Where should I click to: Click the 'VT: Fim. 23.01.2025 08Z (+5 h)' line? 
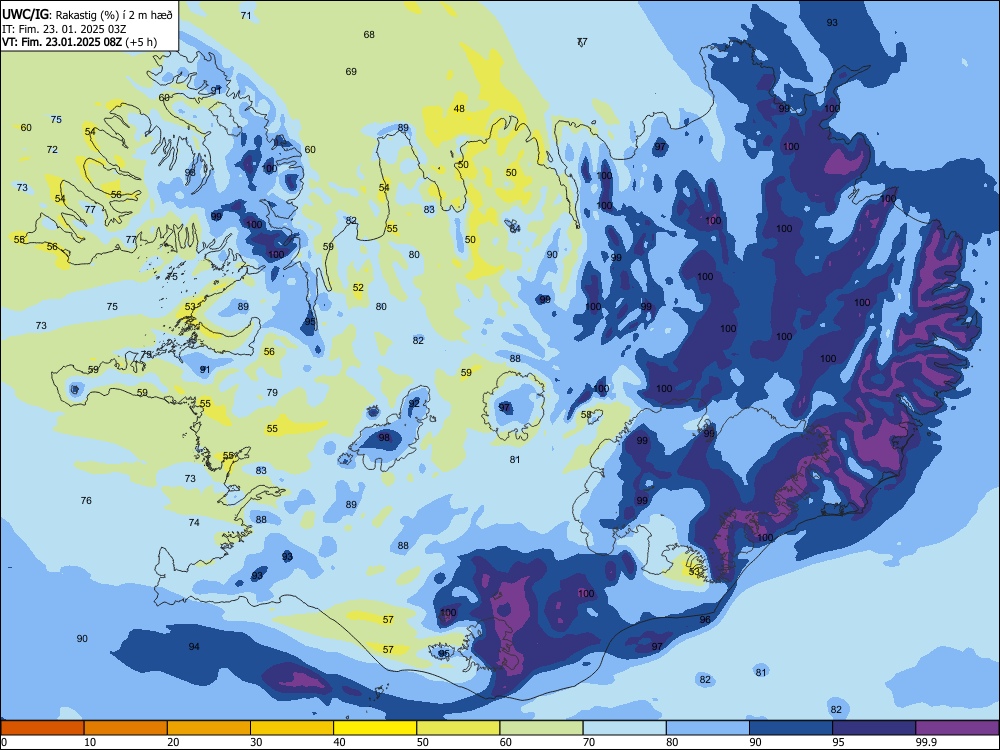click(80, 42)
